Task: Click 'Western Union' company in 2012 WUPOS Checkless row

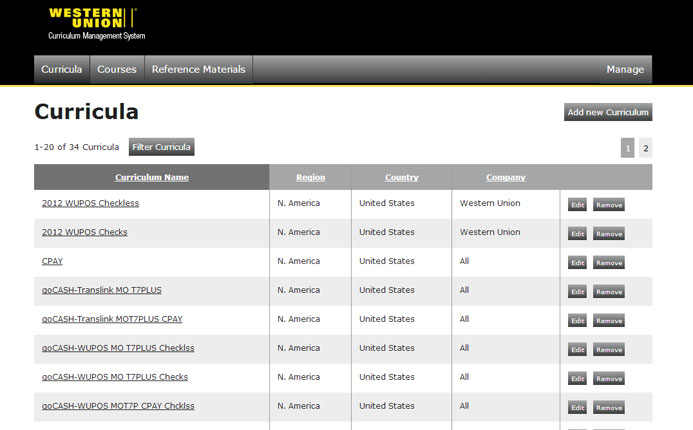Action: click(490, 203)
